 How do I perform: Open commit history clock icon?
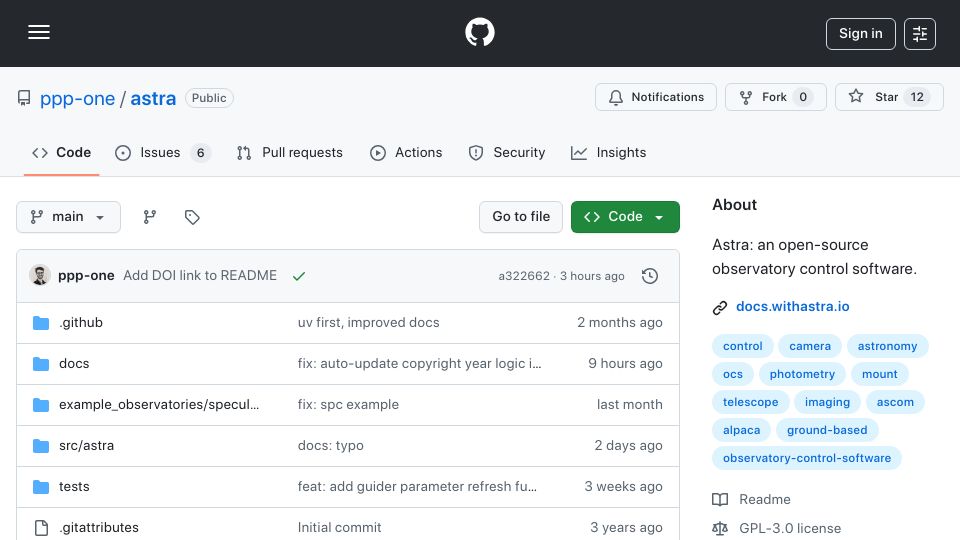(650, 276)
